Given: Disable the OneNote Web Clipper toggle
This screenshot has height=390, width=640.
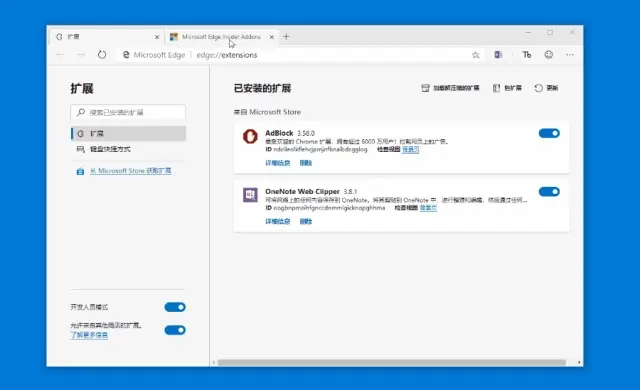Looking at the screenshot, I should click(x=549, y=192).
